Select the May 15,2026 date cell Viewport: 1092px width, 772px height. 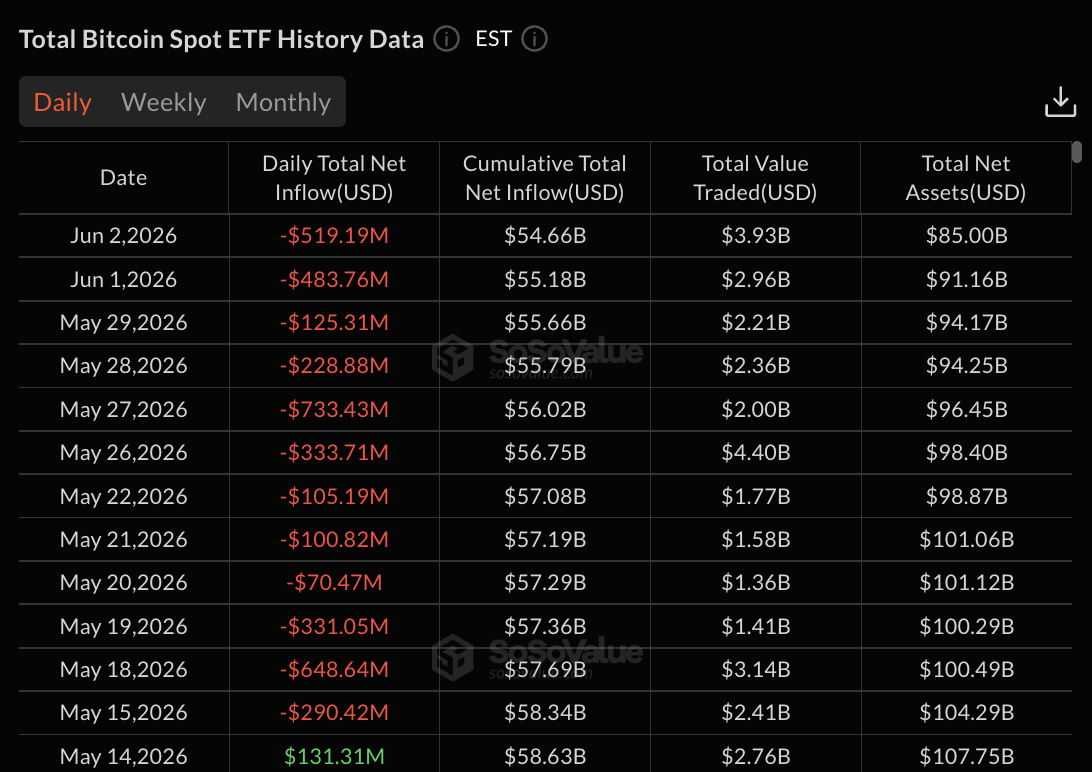click(123, 713)
